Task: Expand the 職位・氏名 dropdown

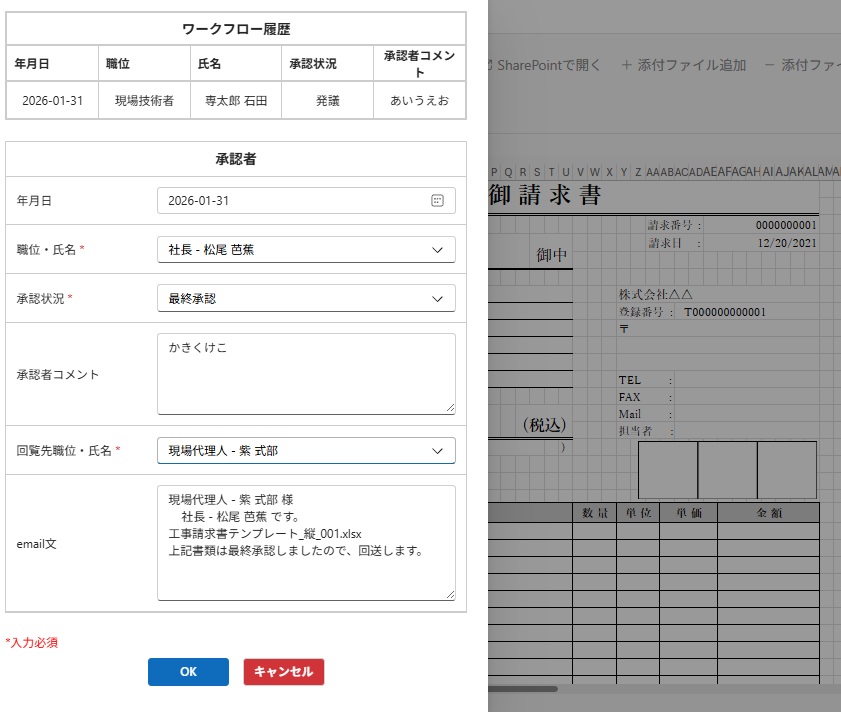Action: coord(437,250)
